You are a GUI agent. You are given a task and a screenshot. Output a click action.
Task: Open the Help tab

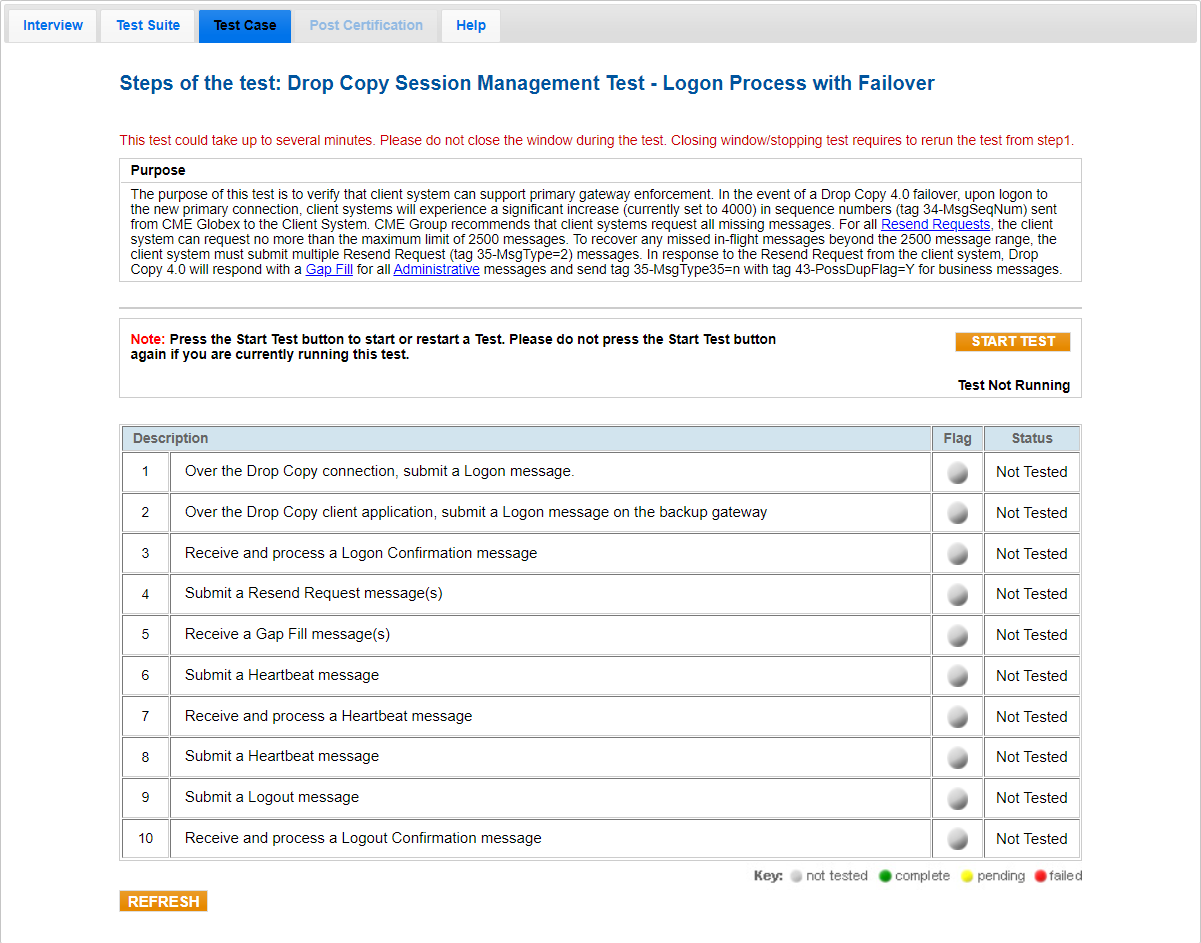pos(471,26)
